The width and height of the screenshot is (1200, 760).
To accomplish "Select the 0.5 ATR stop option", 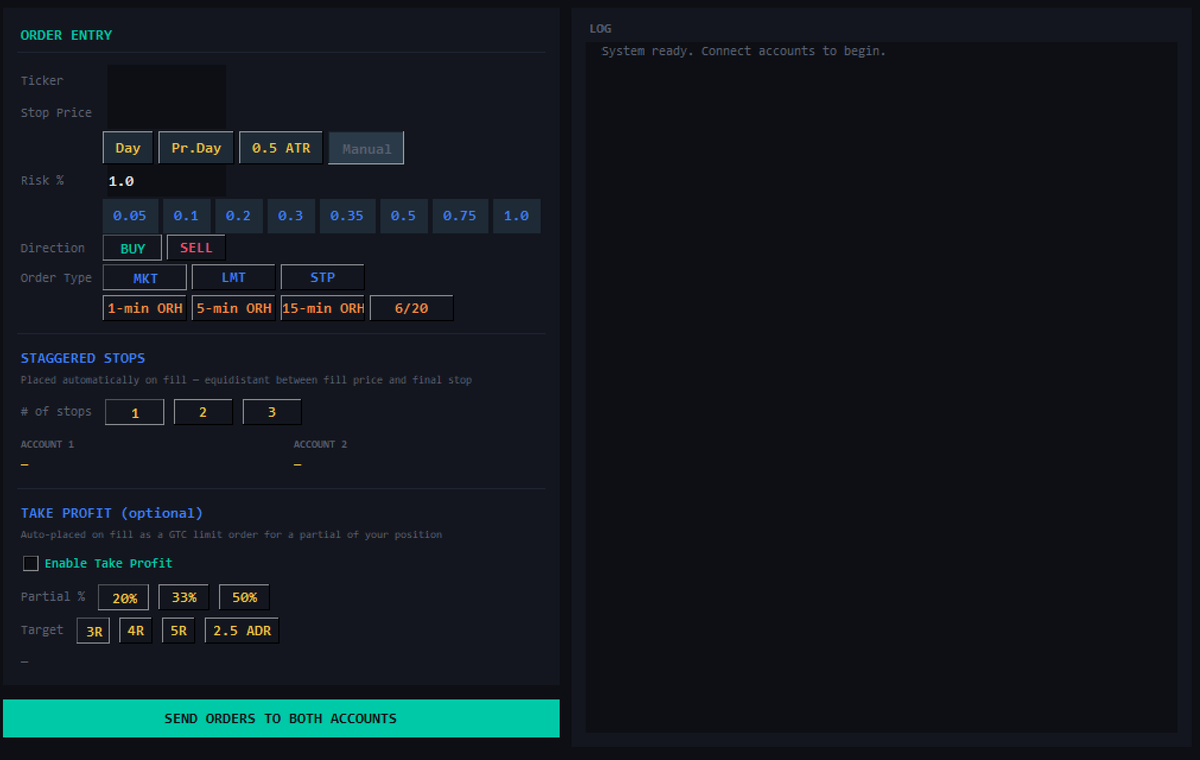I will [x=281, y=148].
